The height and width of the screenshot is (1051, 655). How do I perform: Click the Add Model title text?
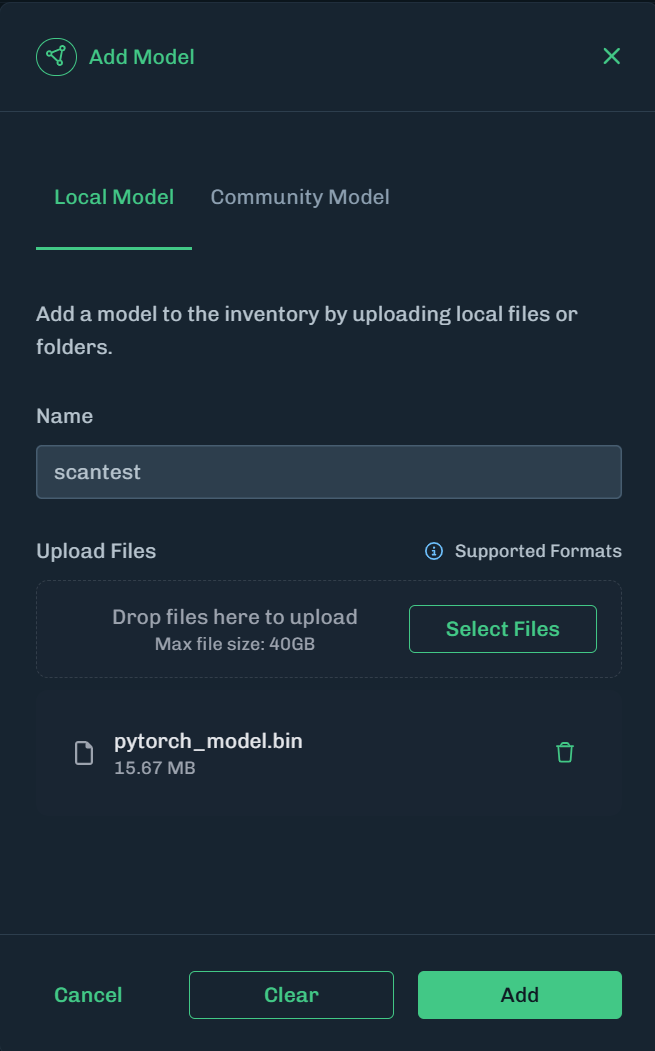tap(141, 56)
